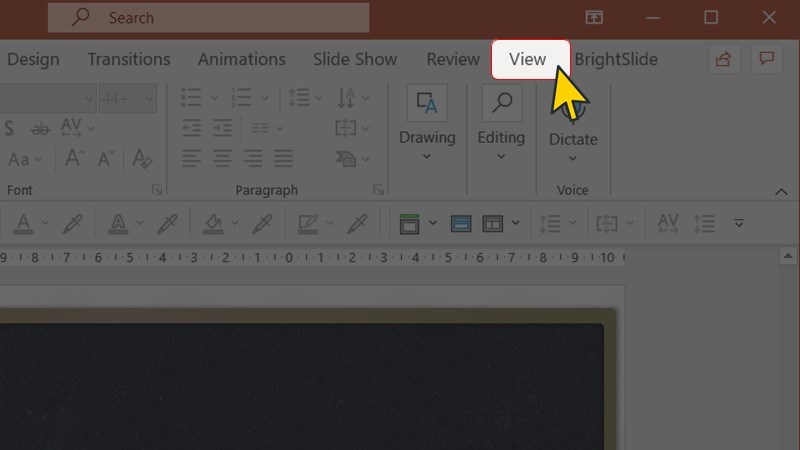The height and width of the screenshot is (450, 800).
Task: Open character spacing AV in Font group
Action: [77, 128]
